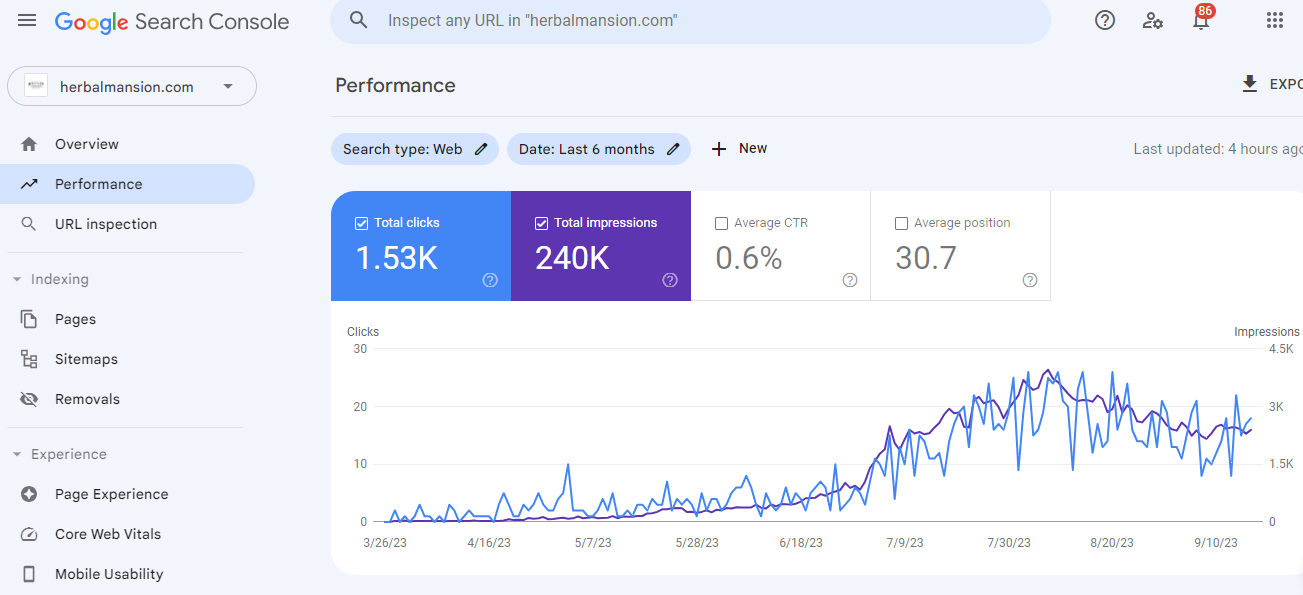
Task: Click the help icon on Average CTR card
Action: click(850, 280)
